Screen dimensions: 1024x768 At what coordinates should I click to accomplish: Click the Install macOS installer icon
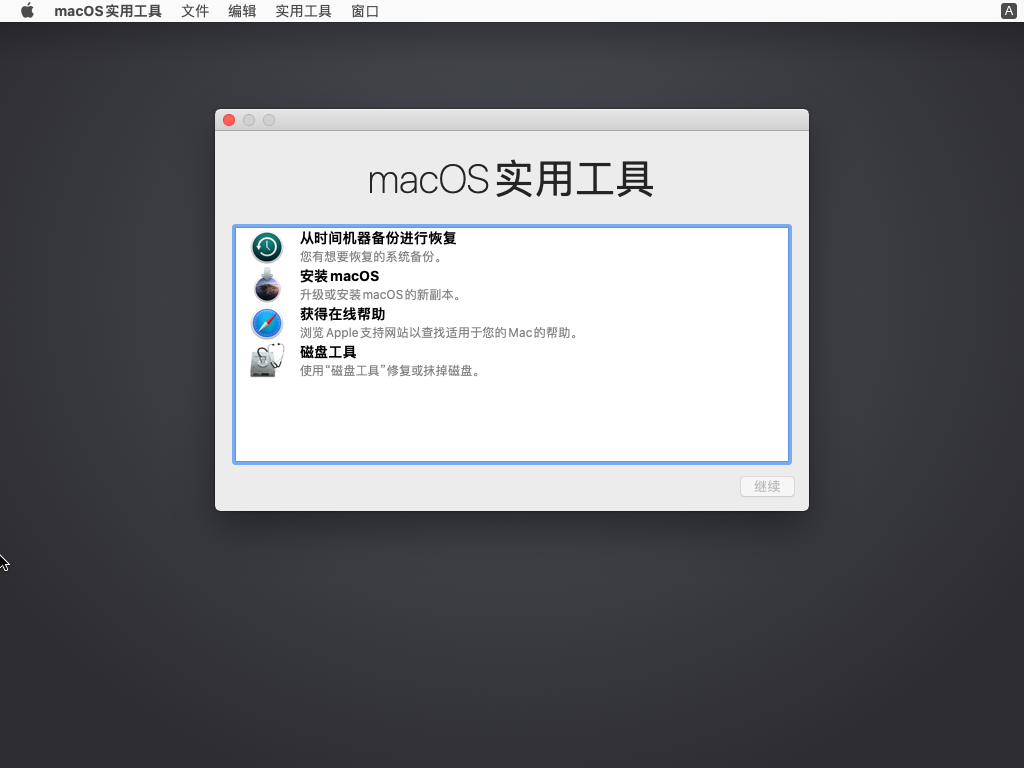tap(267, 285)
